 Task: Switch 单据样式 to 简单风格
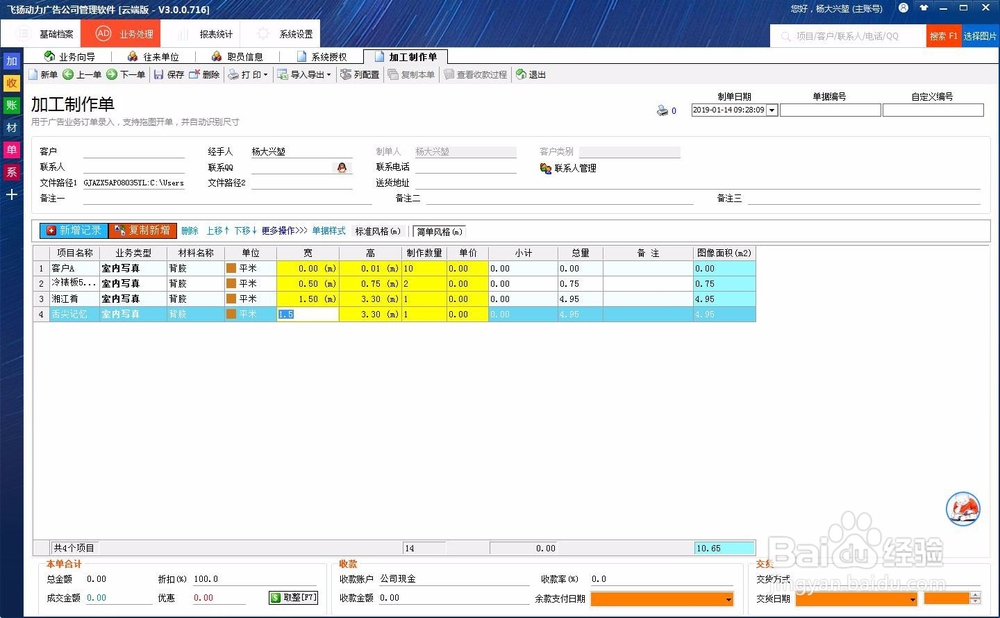[441, 230]
